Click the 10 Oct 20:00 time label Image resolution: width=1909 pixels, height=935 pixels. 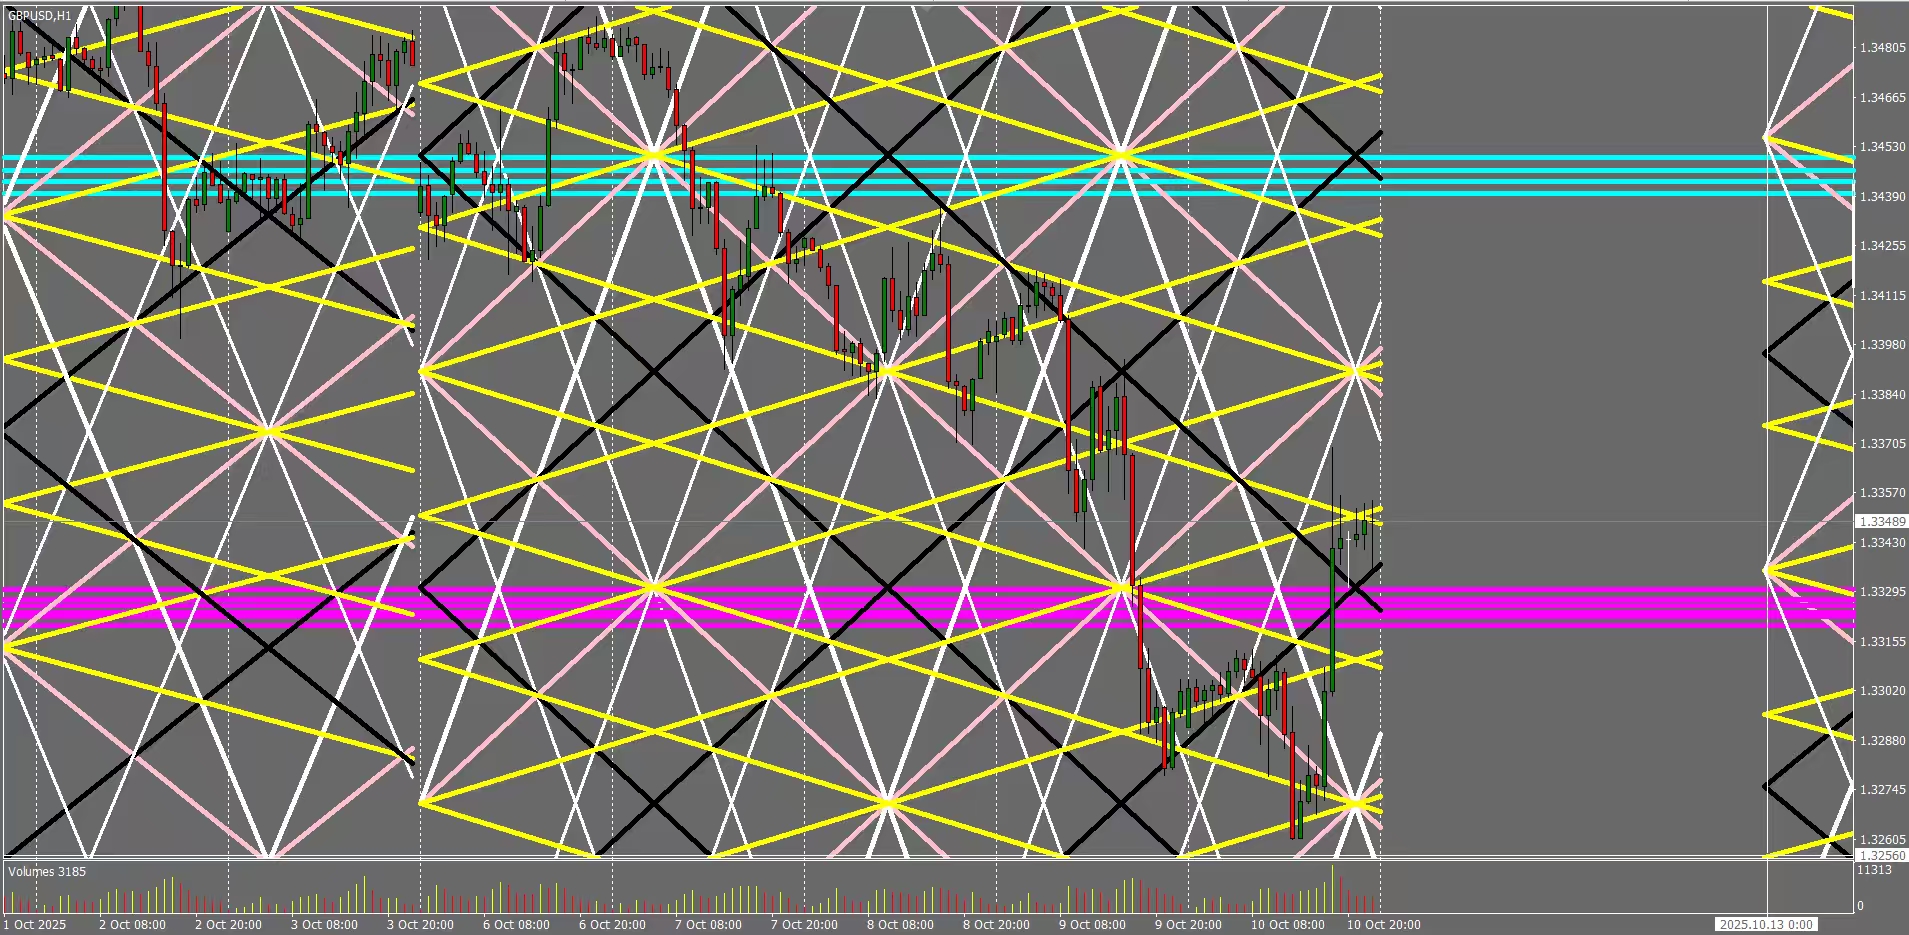pos(1383,925)
